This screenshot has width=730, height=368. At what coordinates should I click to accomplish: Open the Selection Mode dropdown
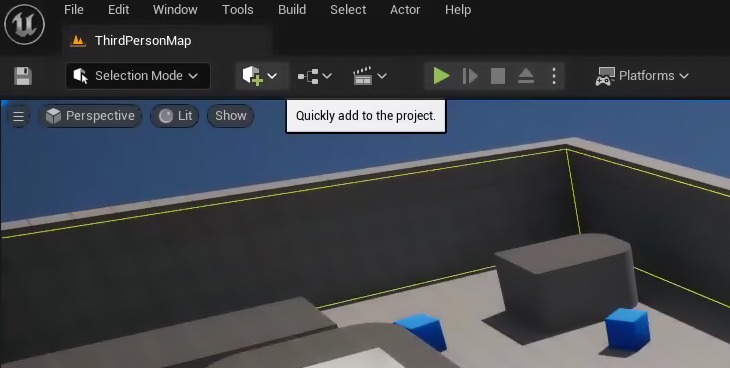138,76
